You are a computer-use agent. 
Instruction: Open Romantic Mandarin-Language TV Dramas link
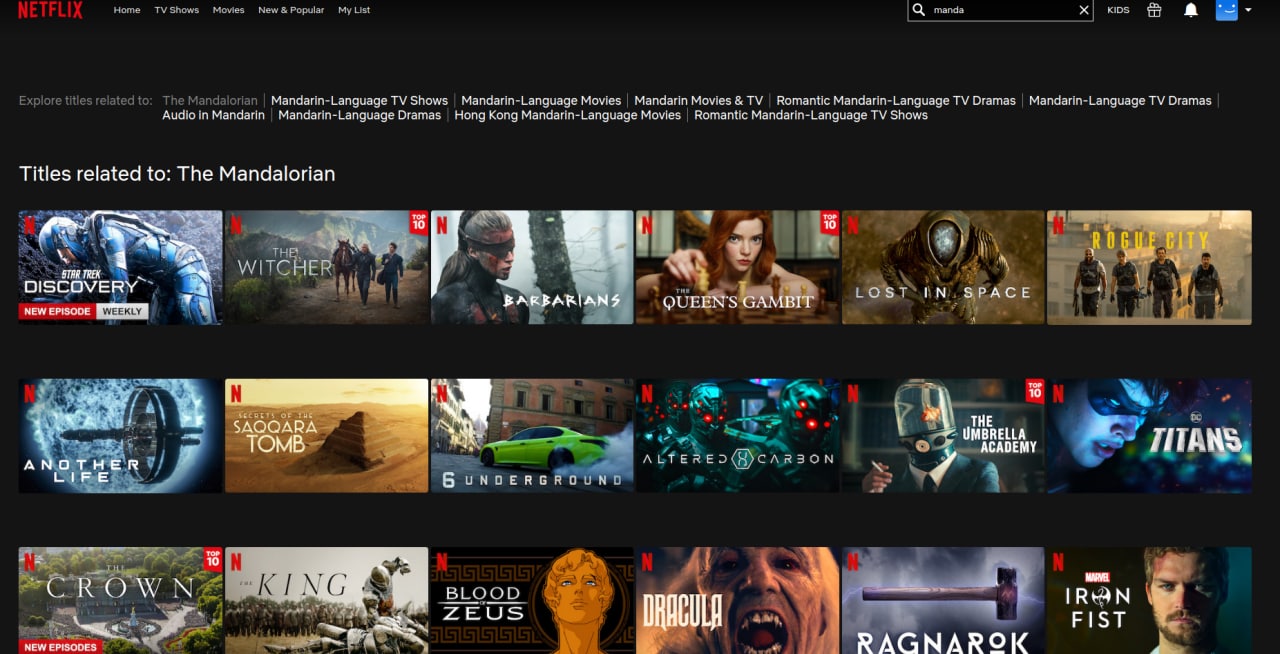coord(896,100)
